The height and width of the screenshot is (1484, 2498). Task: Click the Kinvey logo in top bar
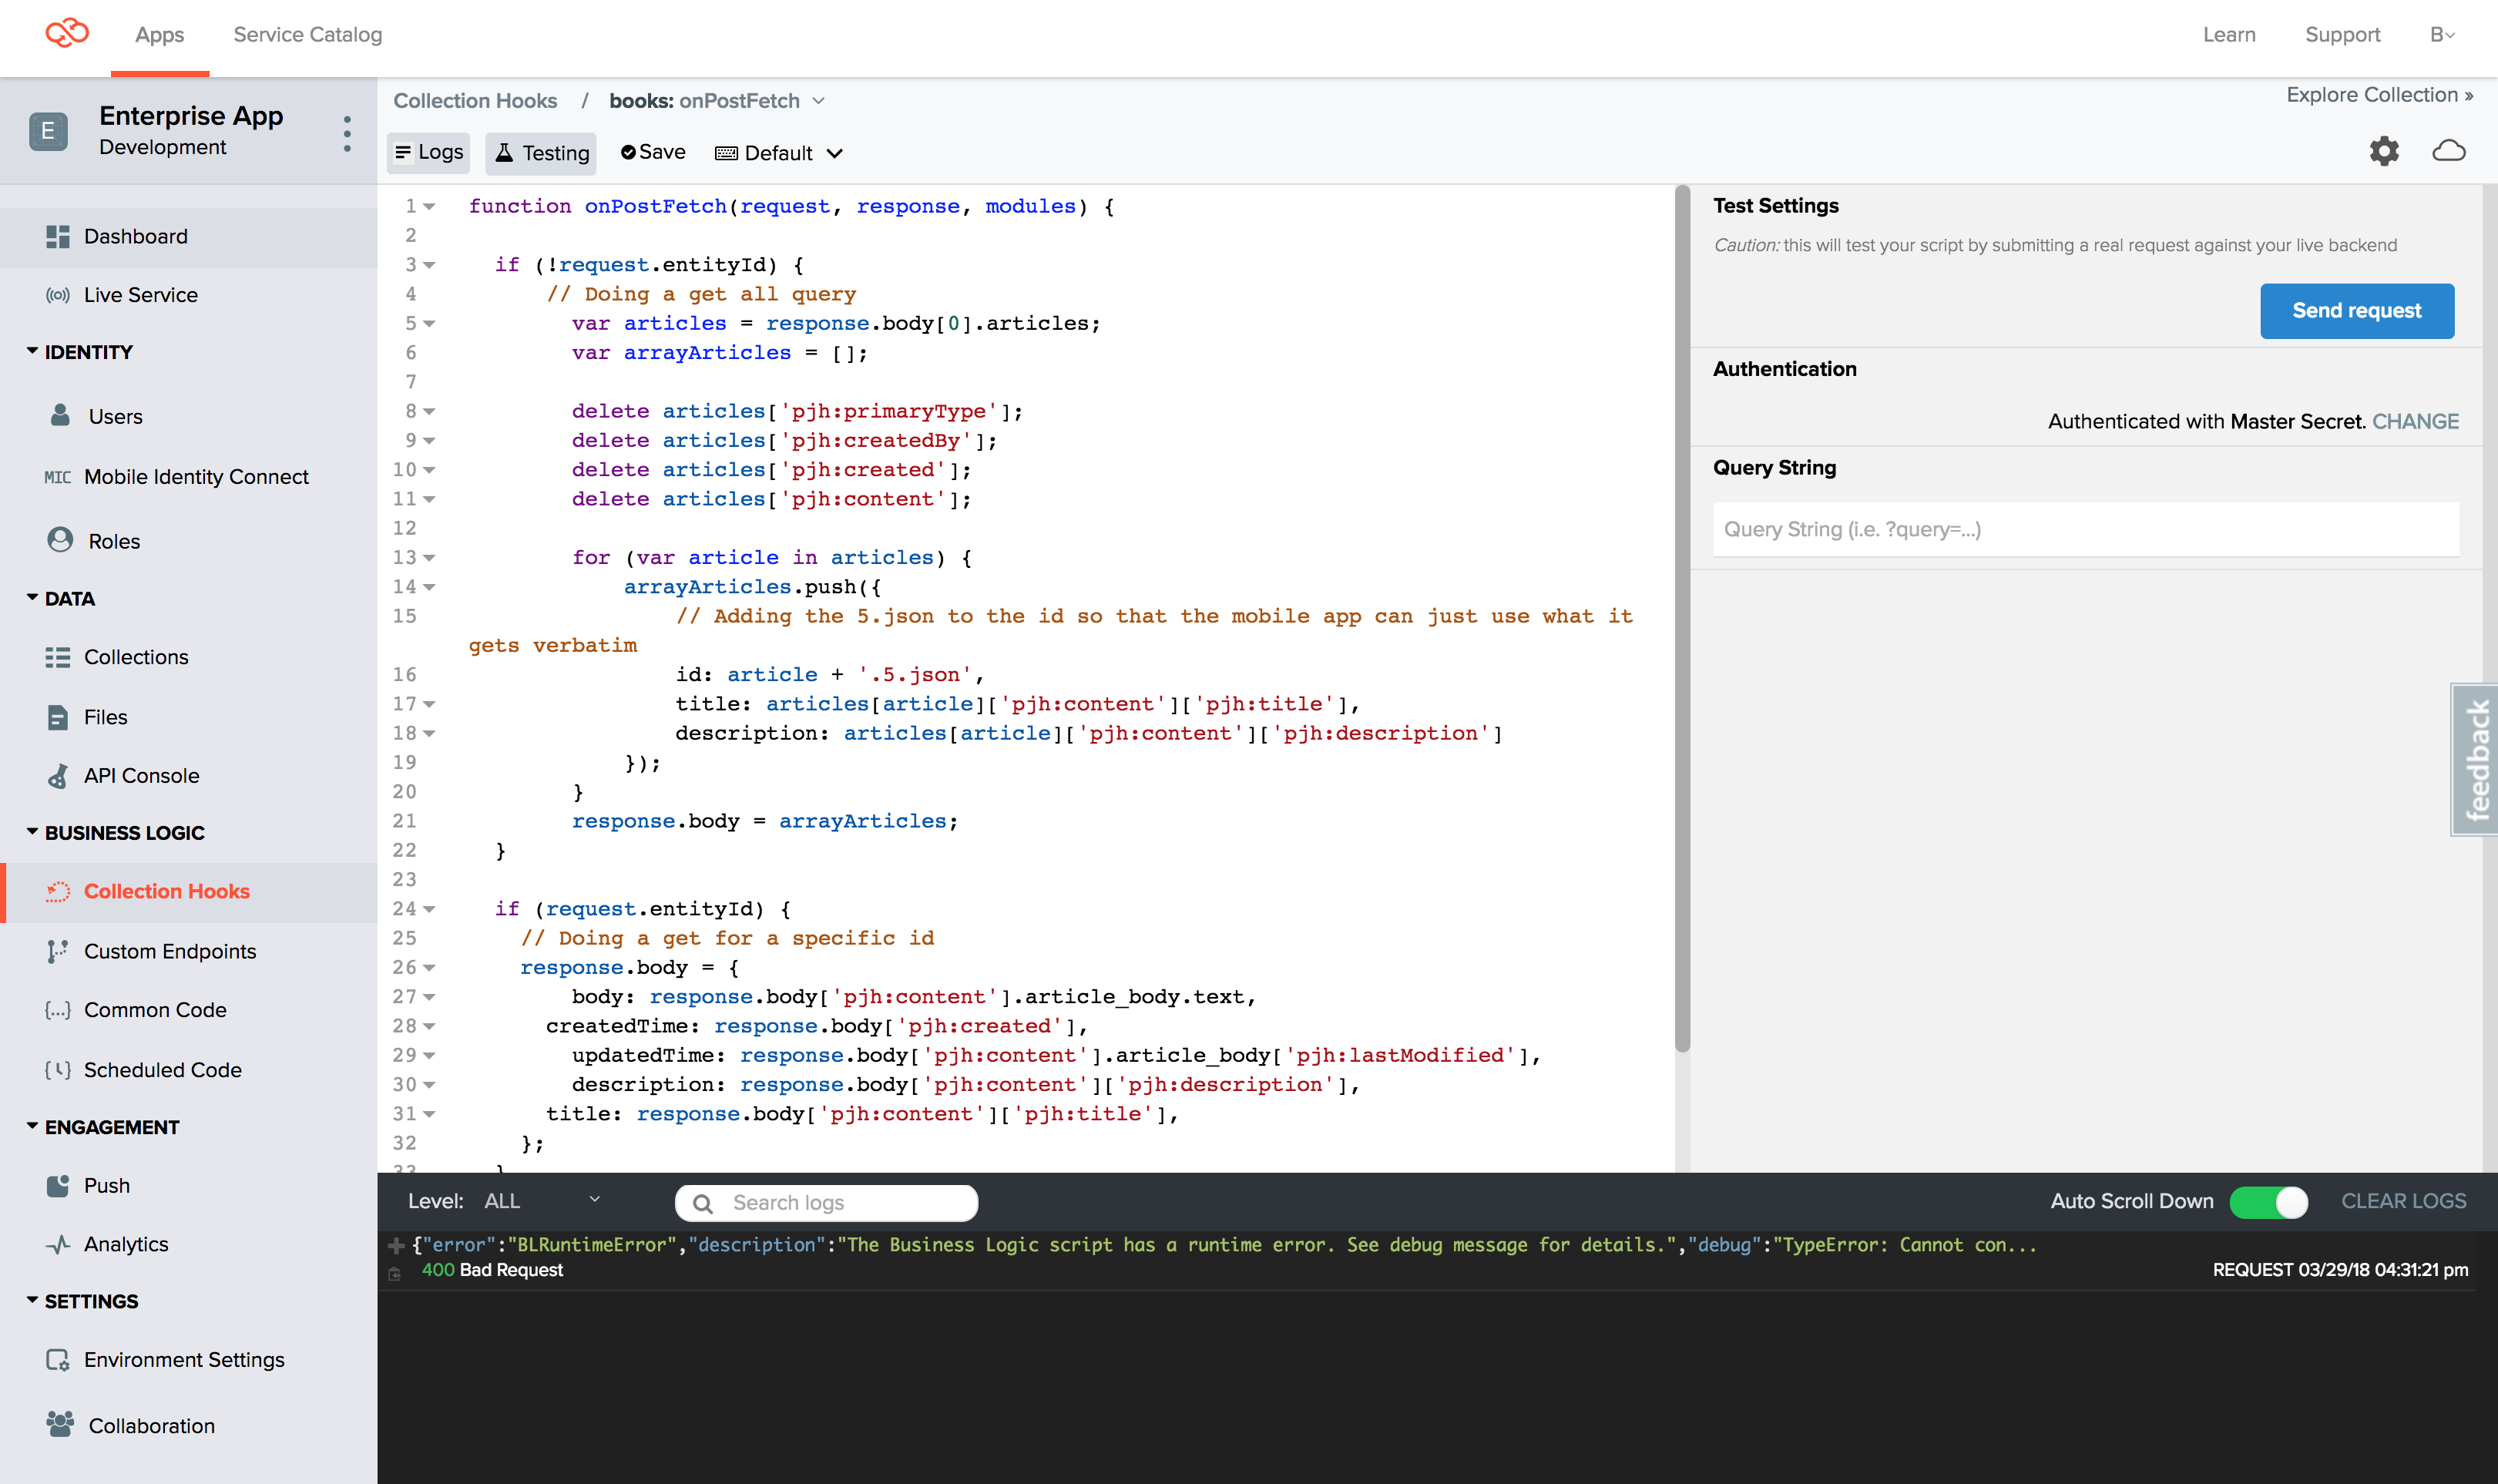67,34
